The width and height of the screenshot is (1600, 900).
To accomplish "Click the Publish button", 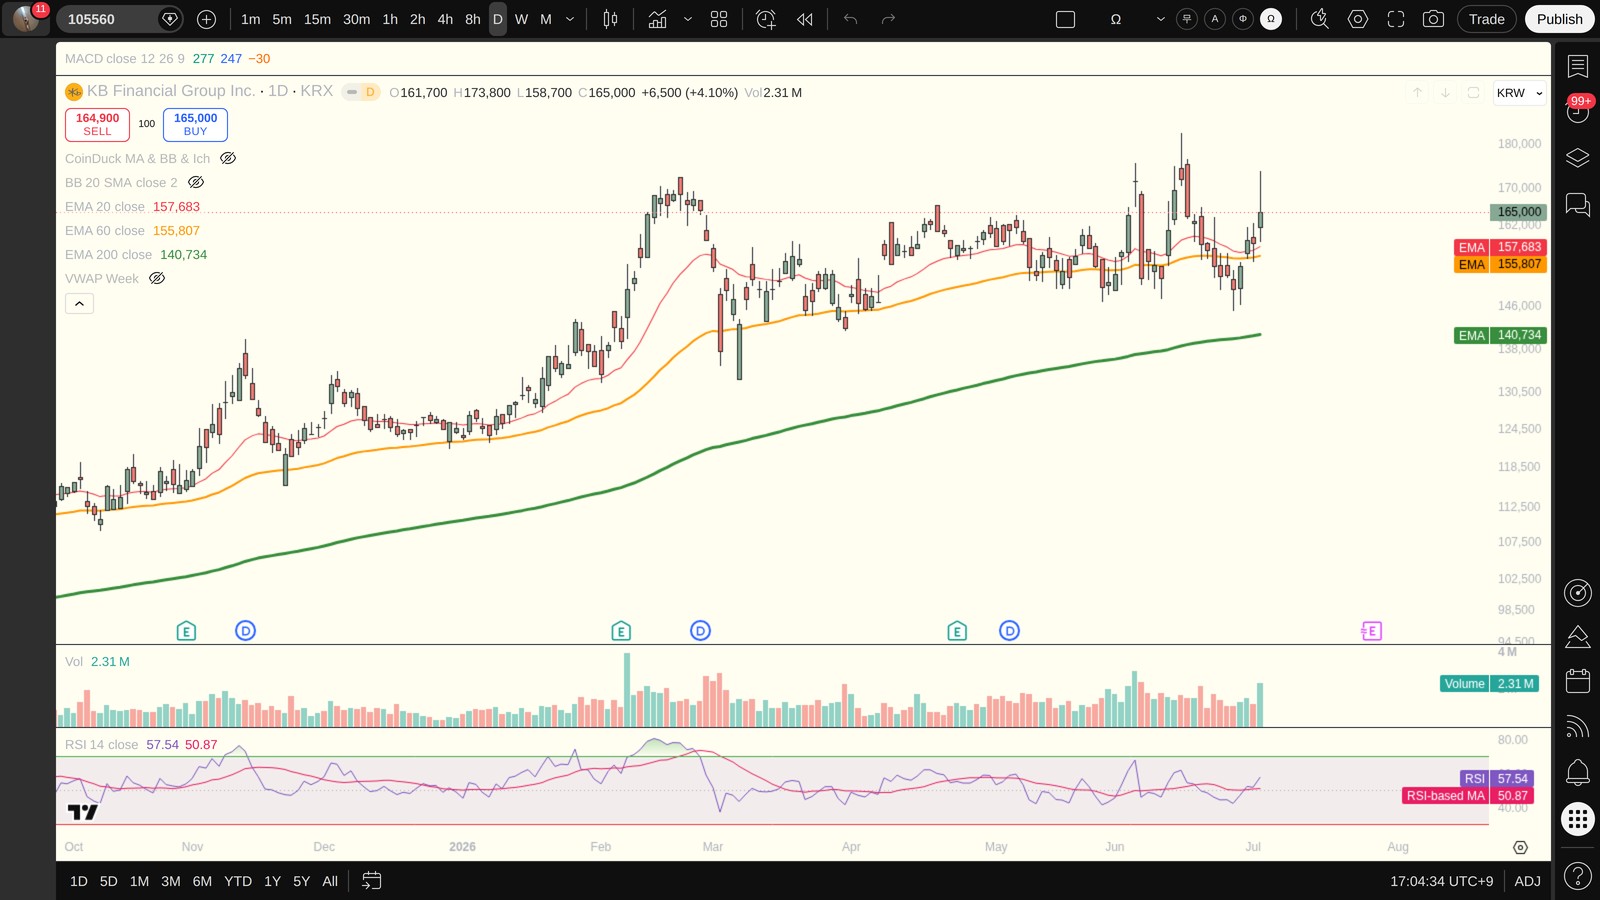I will tap(1560, 19).
